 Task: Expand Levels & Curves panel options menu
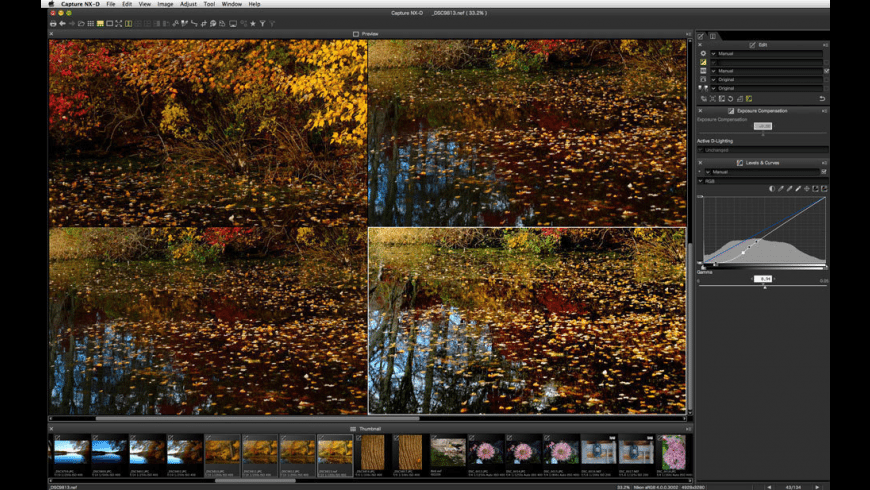(x=825, y=163)
